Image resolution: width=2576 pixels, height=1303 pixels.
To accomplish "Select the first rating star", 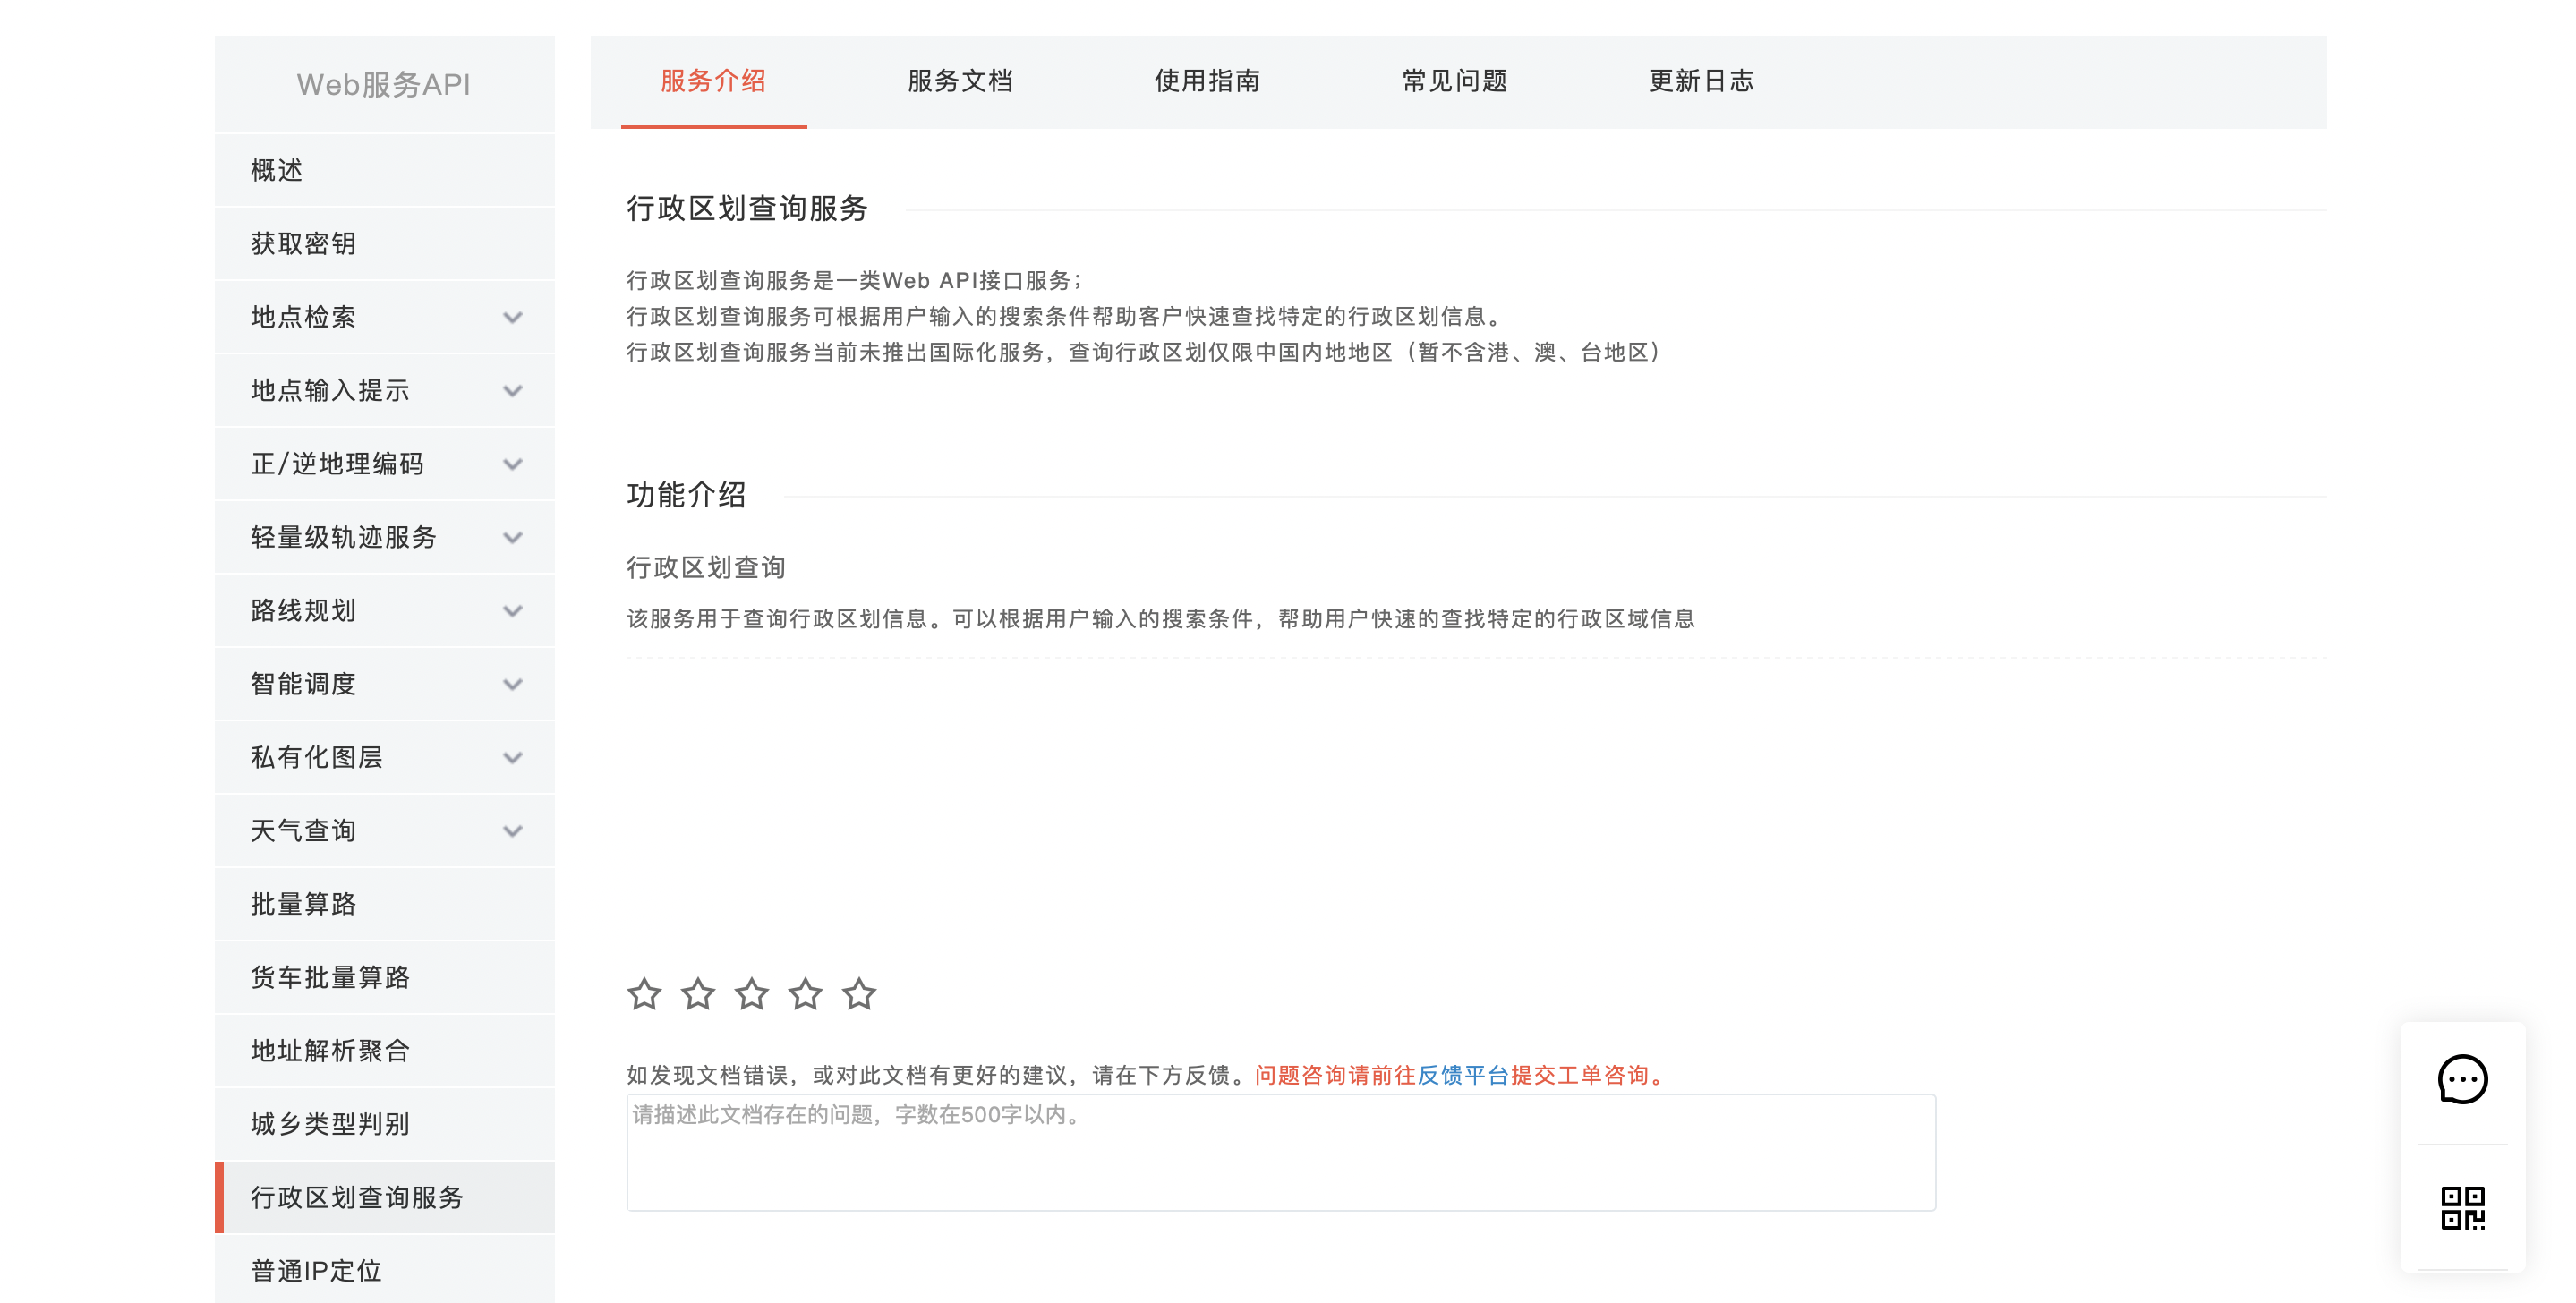I will click(645, 994).
